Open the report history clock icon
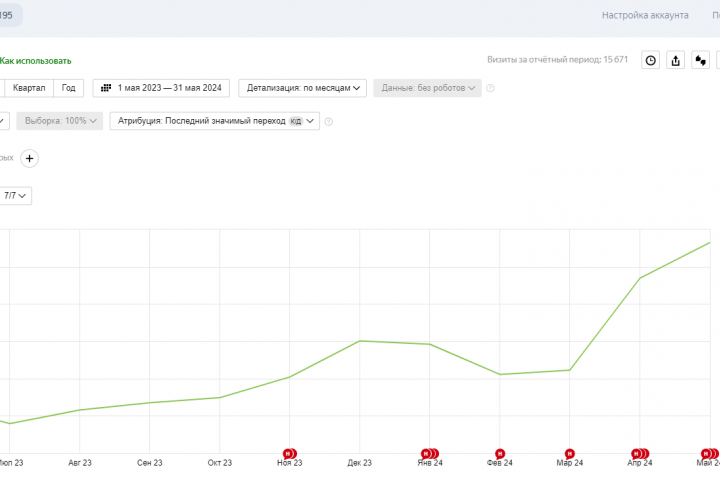The width and height of the screenshot is (720, 480). click(x=650, y=60)
